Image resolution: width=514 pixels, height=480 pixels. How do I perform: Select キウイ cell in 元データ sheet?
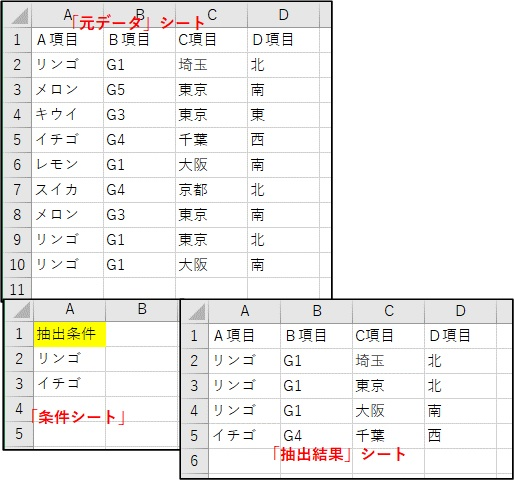[x=67, y=115]
